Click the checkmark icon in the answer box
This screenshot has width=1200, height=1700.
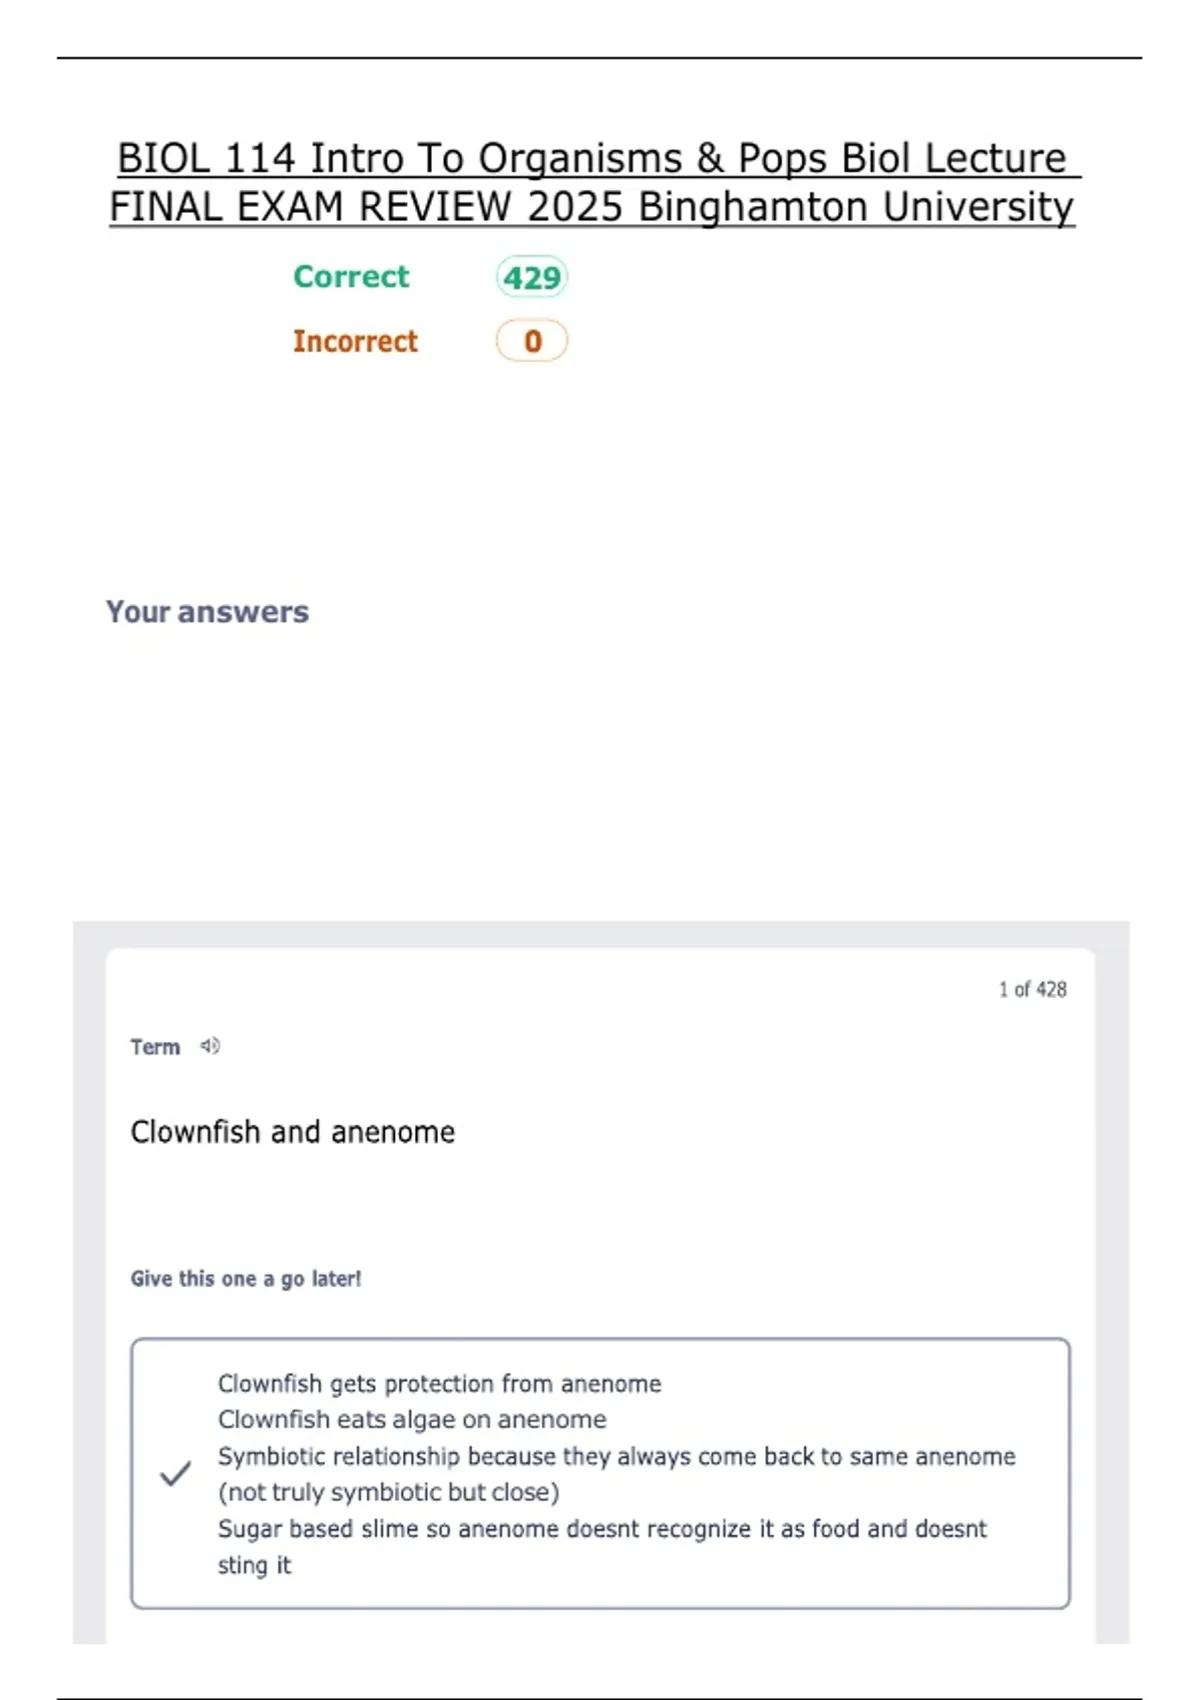pos(175,1474)
